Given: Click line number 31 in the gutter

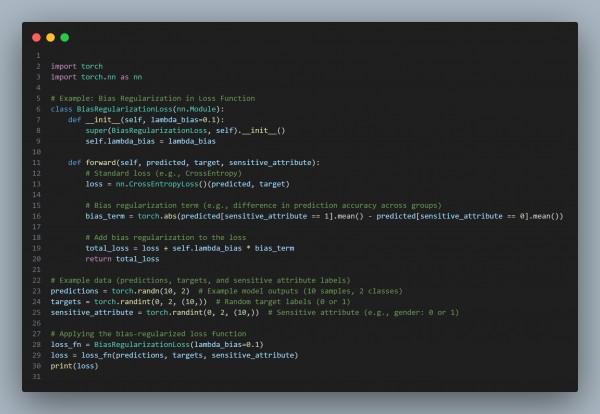Looking at the screenshot, I should 36,377.
